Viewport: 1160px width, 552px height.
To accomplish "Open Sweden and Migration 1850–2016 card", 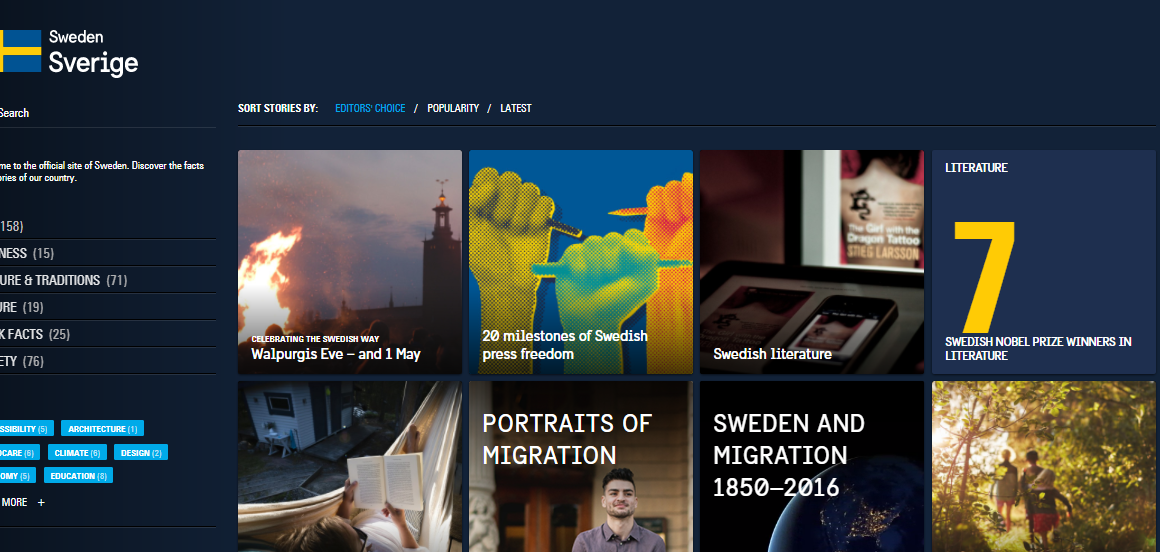I will point(812,466).
